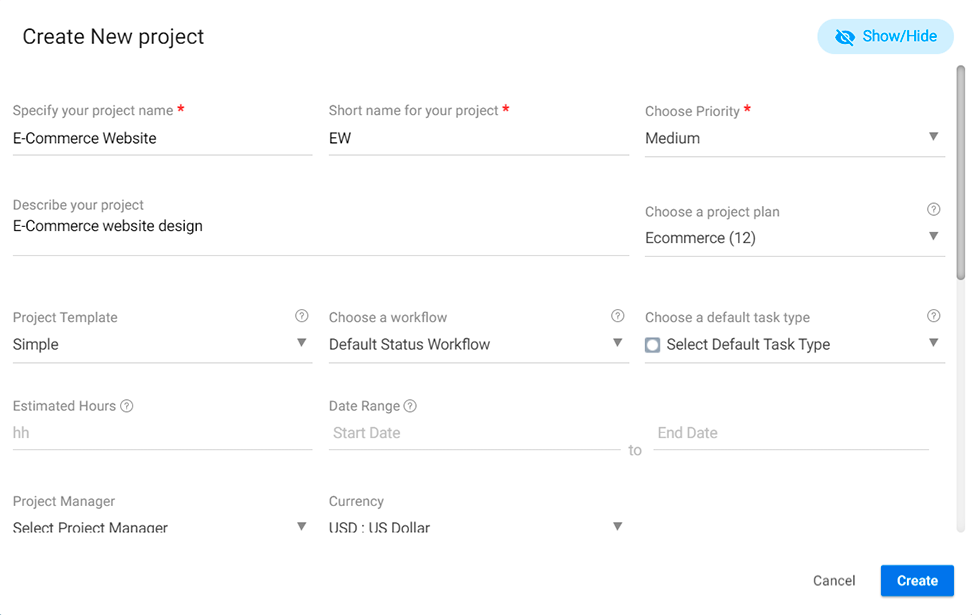Click the Create button
The width and height of the screenshot is (972, 615).
pos(917,581)
